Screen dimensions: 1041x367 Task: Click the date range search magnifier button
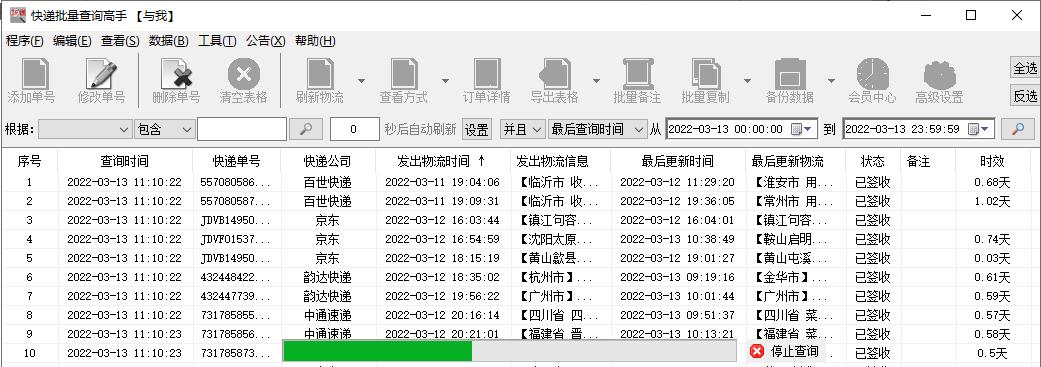(x=1017, y=129)
